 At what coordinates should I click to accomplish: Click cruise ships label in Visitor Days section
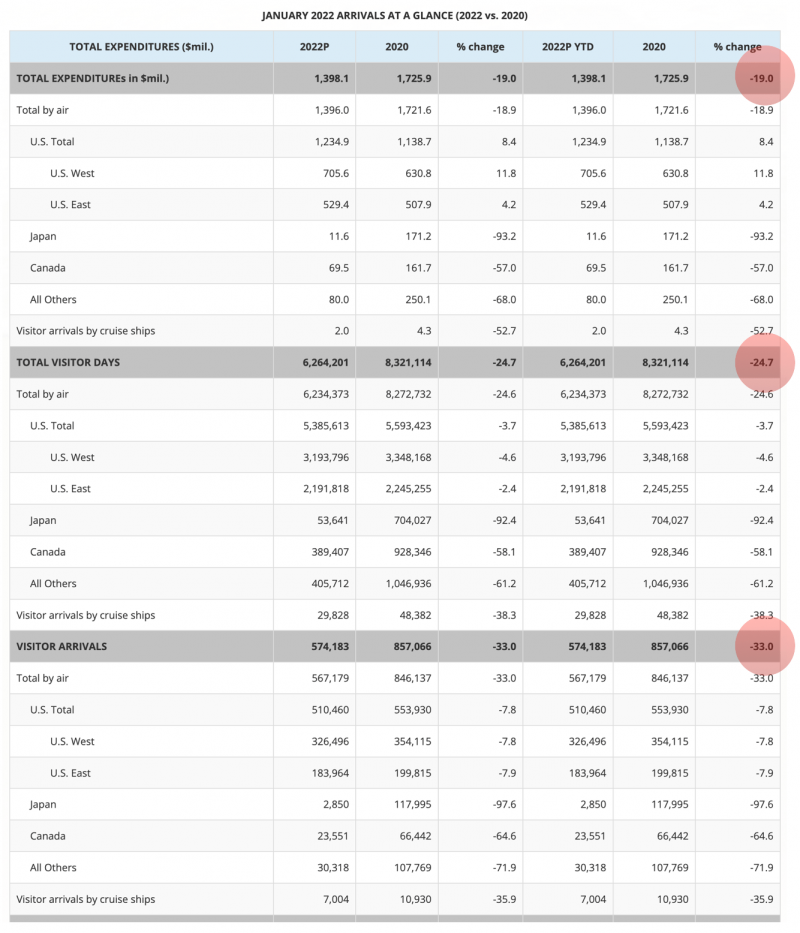(86, 615)
